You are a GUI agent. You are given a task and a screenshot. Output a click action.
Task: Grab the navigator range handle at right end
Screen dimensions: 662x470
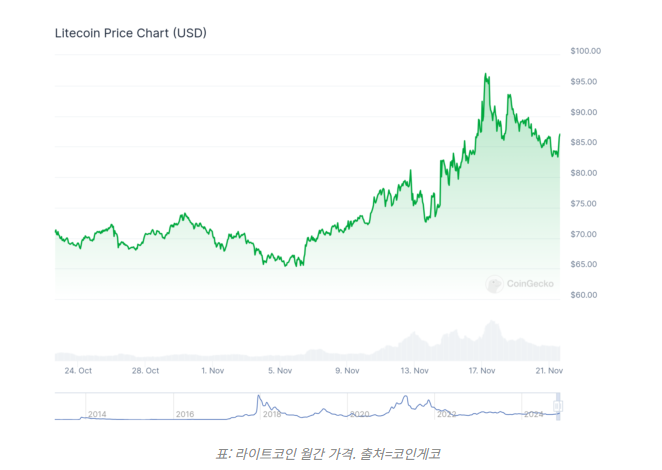tap(558, 405)
